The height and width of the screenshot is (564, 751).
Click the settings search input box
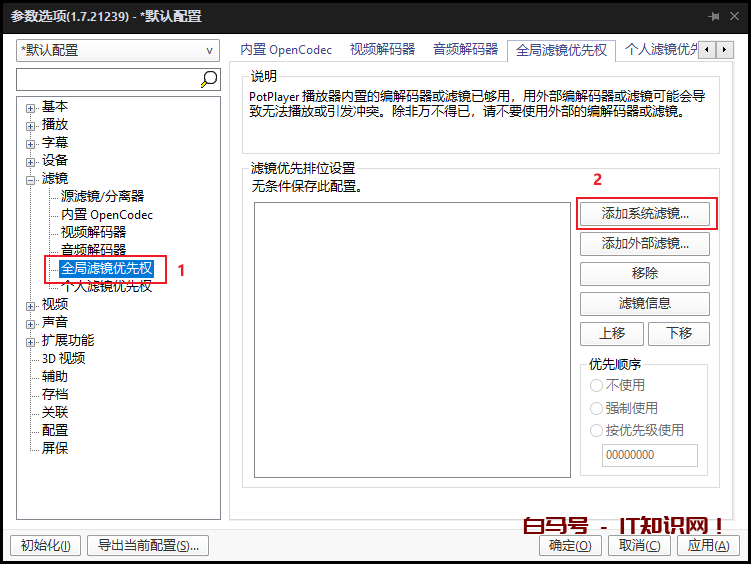108,79
